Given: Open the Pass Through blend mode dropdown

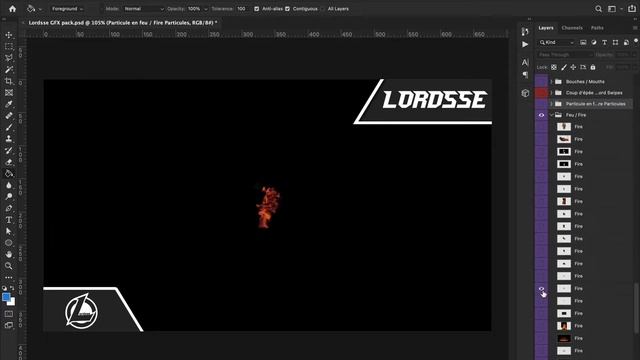Looking at the screenshot, I should pos(565,55).
